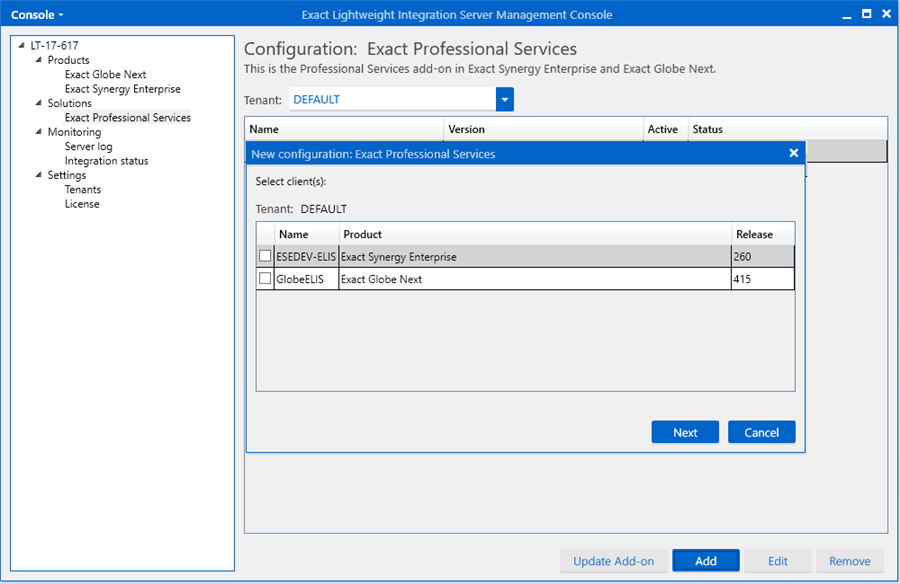900x584 pixels.
Task: Open the Console menu
Action: (37, 15)
